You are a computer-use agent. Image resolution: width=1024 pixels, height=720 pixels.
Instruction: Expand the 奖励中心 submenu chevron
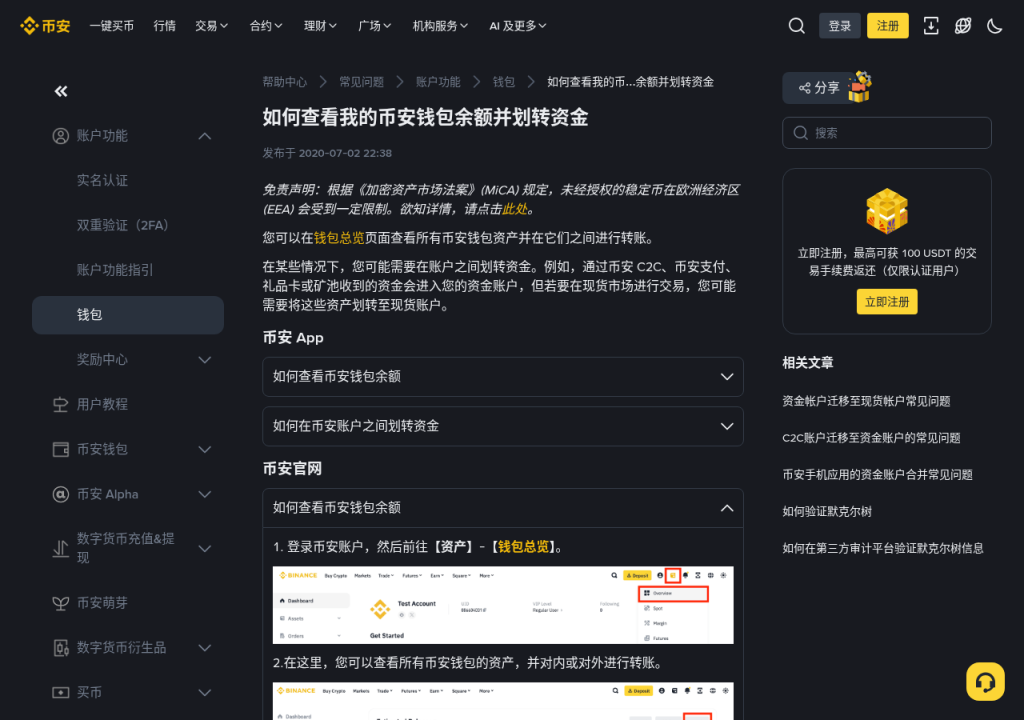pyautogui.click(x=204, y=360)
